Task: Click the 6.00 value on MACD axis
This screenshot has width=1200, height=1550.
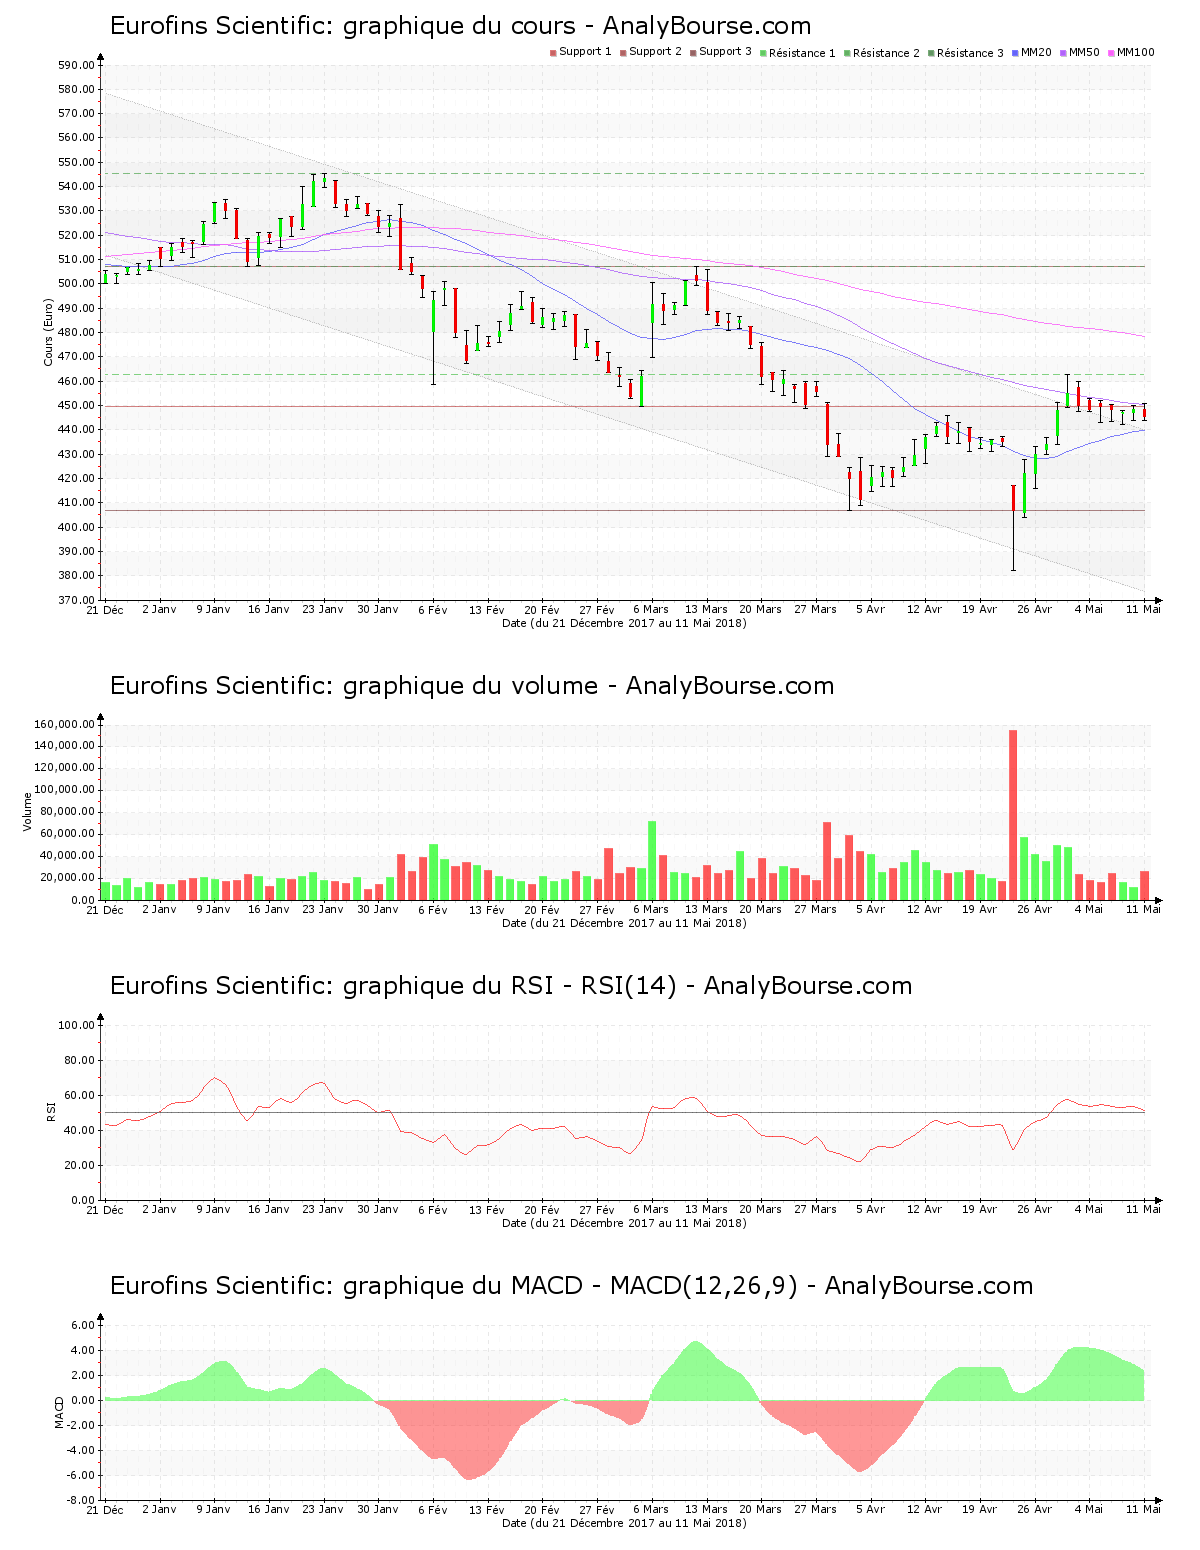Action: point(83,1325)
